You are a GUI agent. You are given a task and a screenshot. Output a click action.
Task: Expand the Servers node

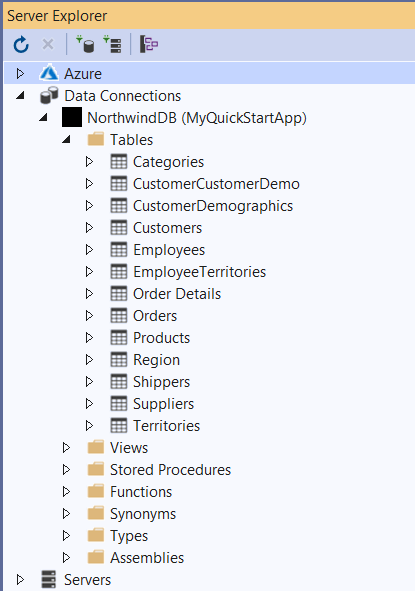click(x=20, y=579)
